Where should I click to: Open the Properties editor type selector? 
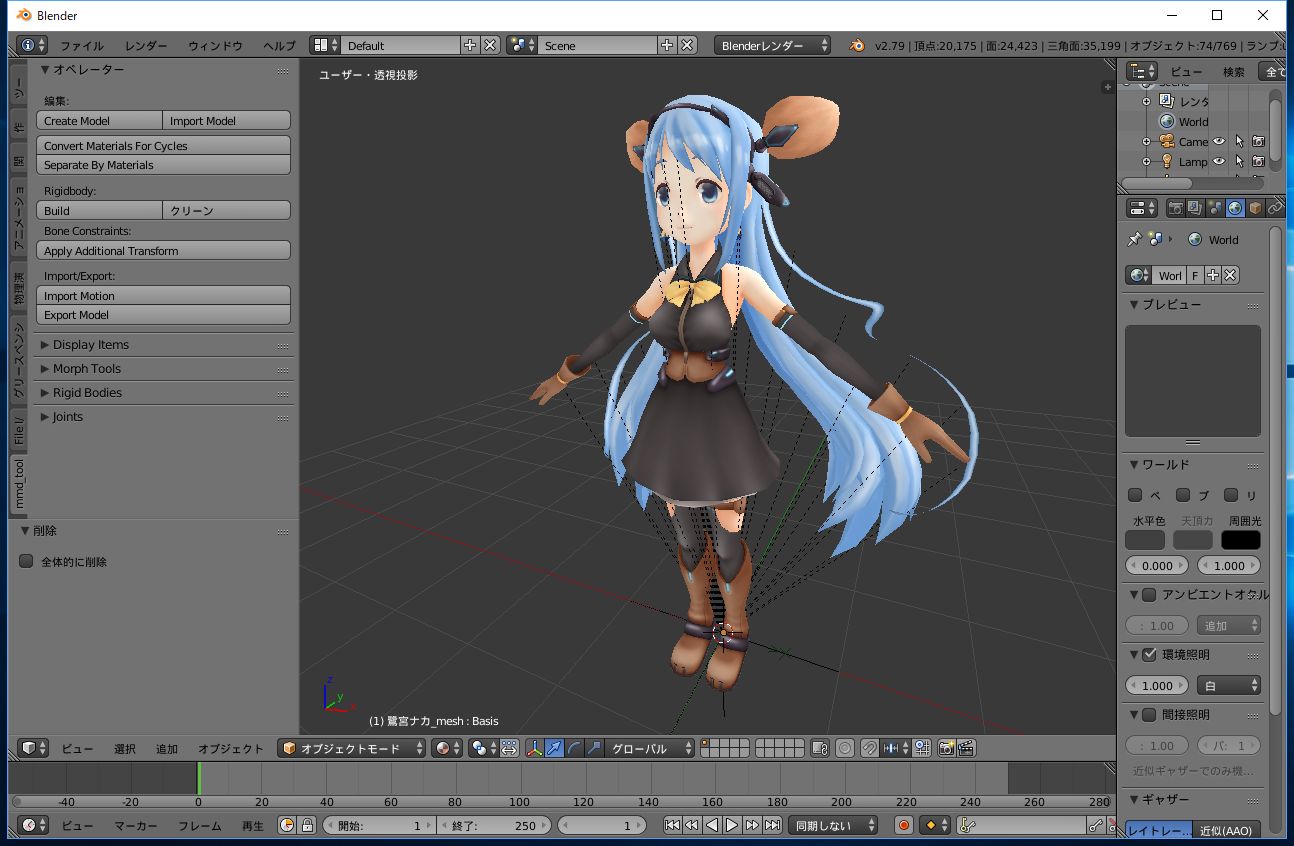coord(1142,208)
